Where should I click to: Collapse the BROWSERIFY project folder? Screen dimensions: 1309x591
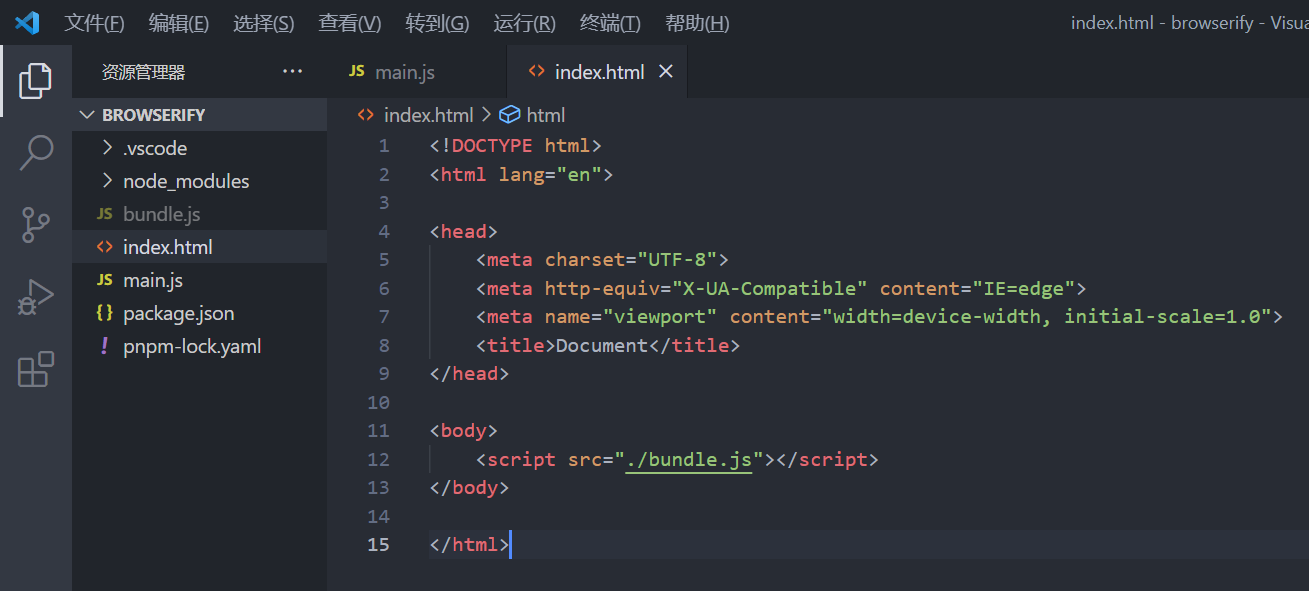[153, 115]
